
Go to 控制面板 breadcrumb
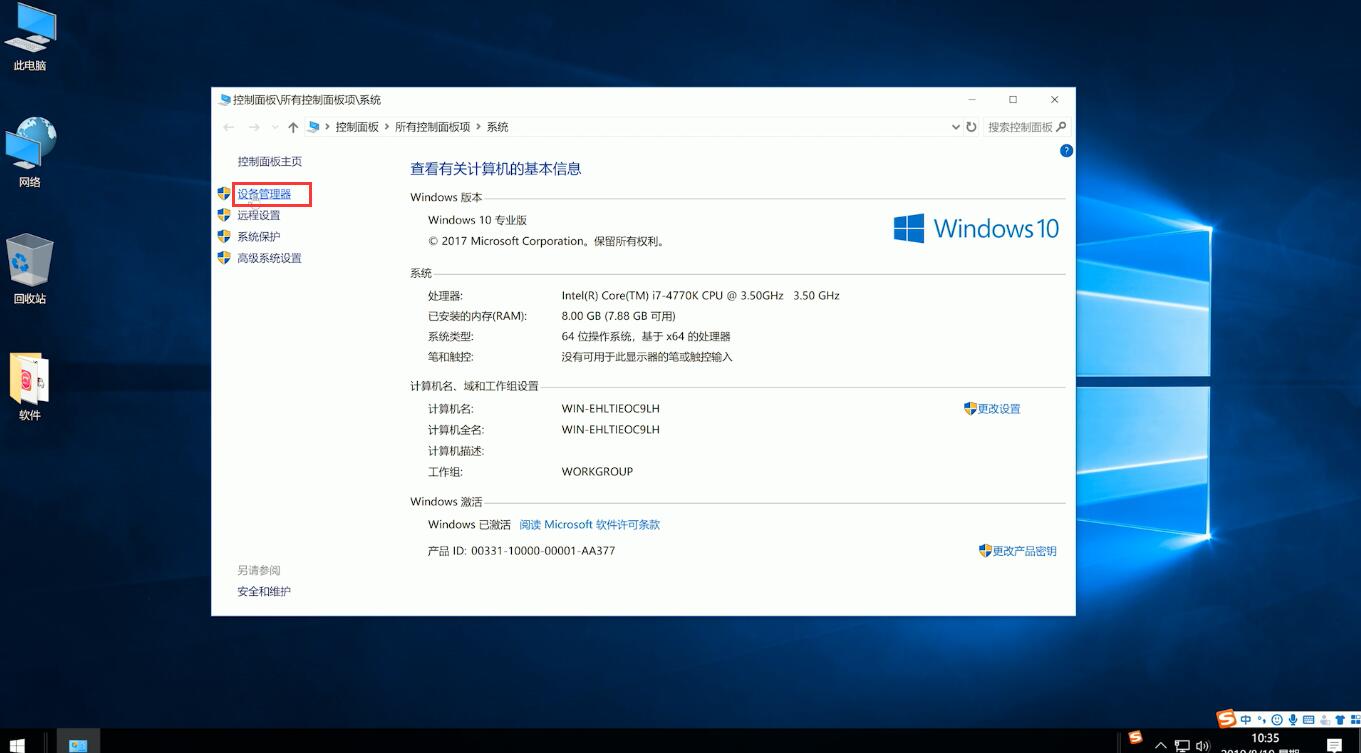pos(357,127)
